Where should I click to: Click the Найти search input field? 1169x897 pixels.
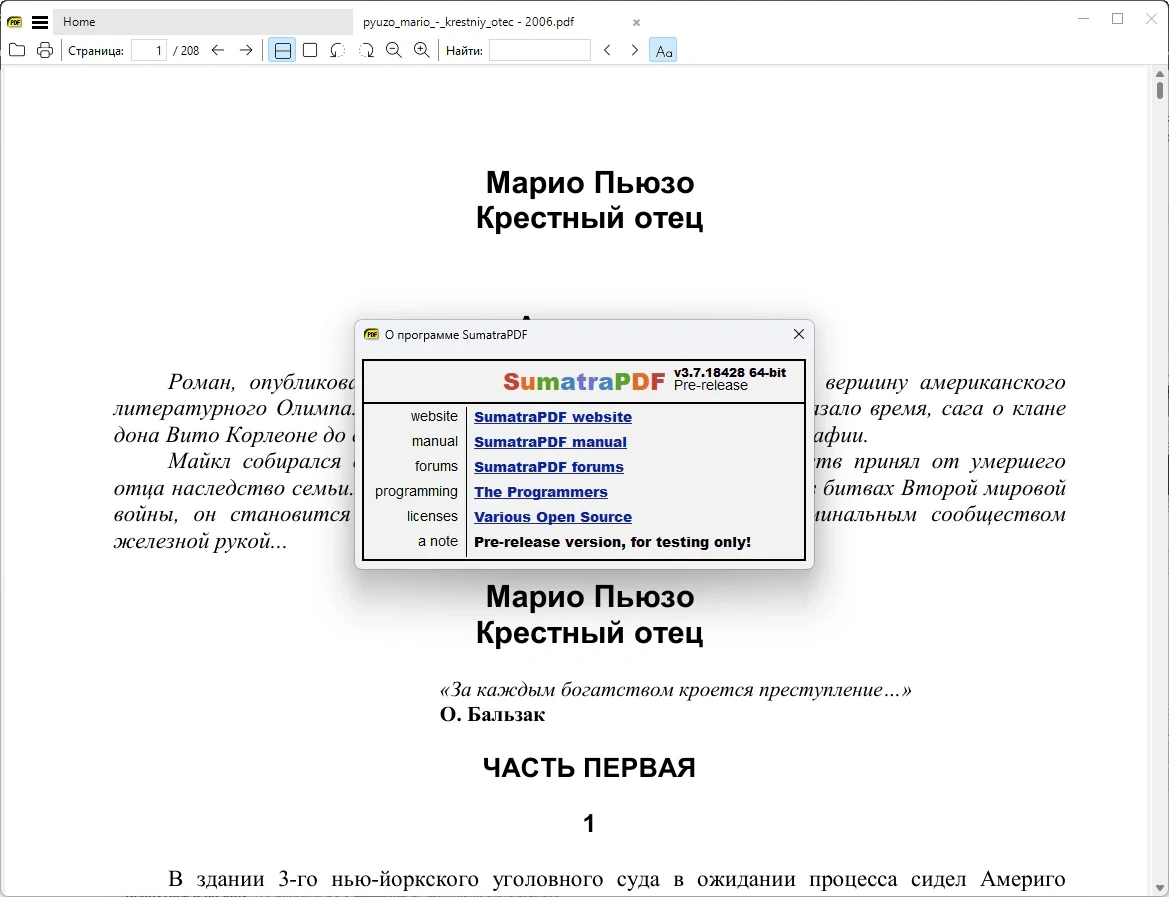(x=540, y=51)
